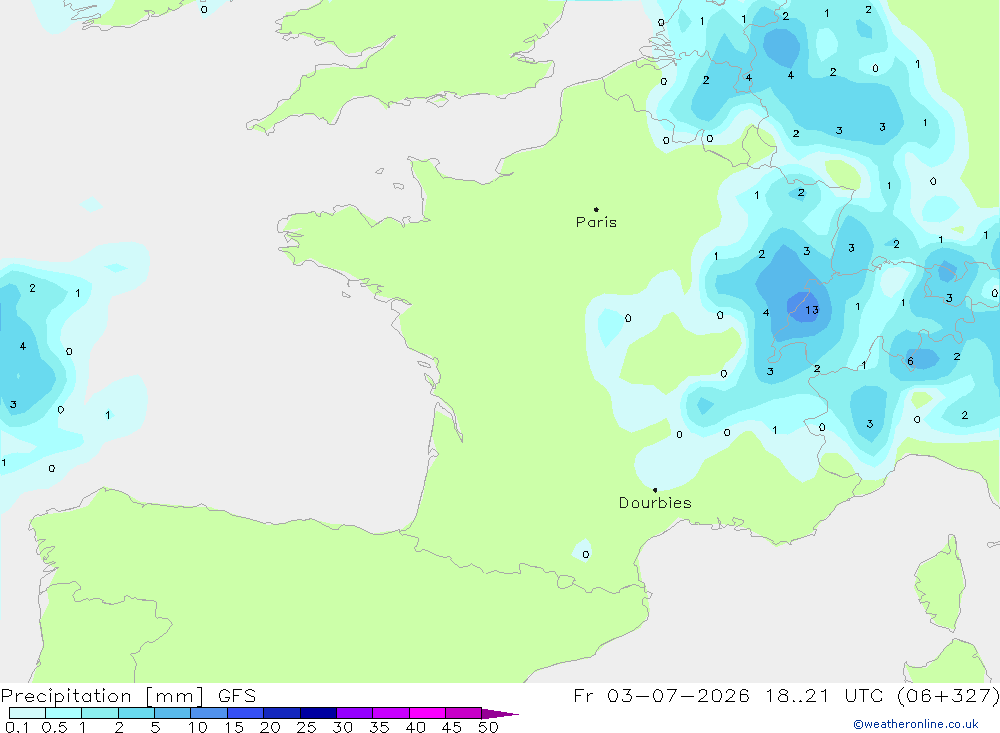Click the 25 legend scale label
Image resolution: width=1000 pixels, height=733 pixels.
[306, 727]
